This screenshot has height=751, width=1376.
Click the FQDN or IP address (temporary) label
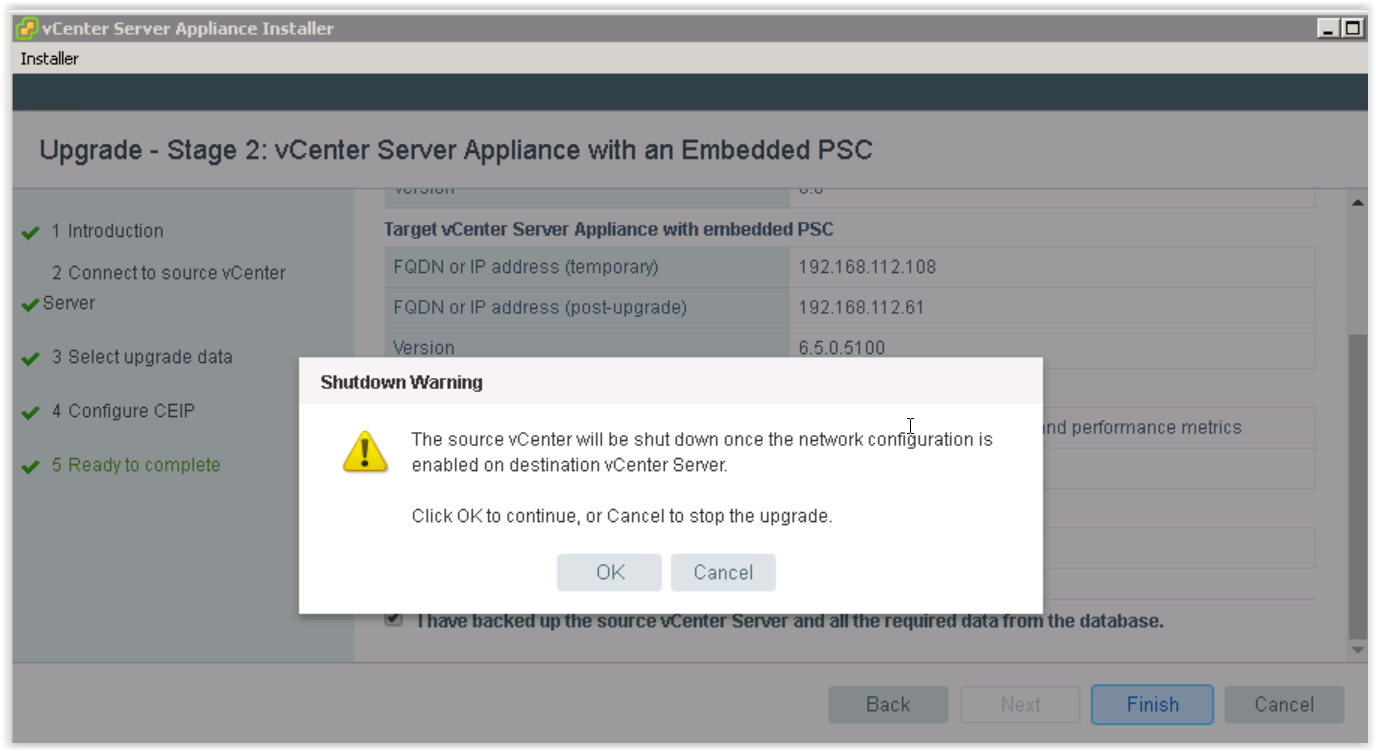(526, 267)
